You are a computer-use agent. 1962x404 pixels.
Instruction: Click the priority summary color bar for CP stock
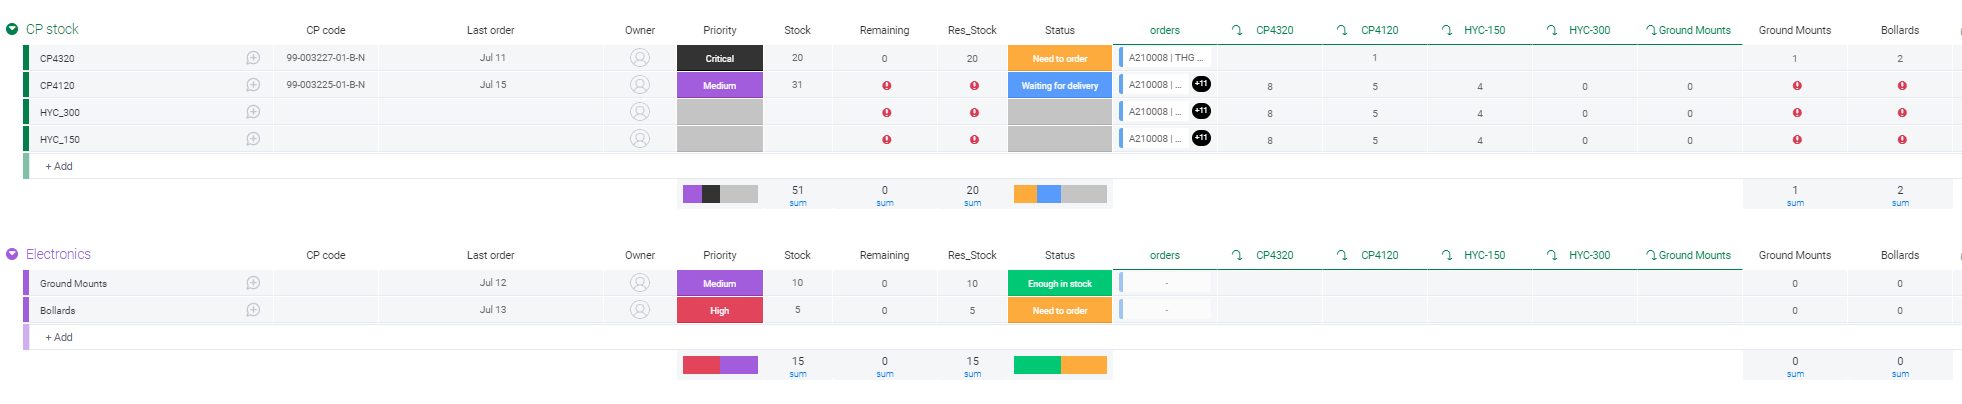pos(719,194)
